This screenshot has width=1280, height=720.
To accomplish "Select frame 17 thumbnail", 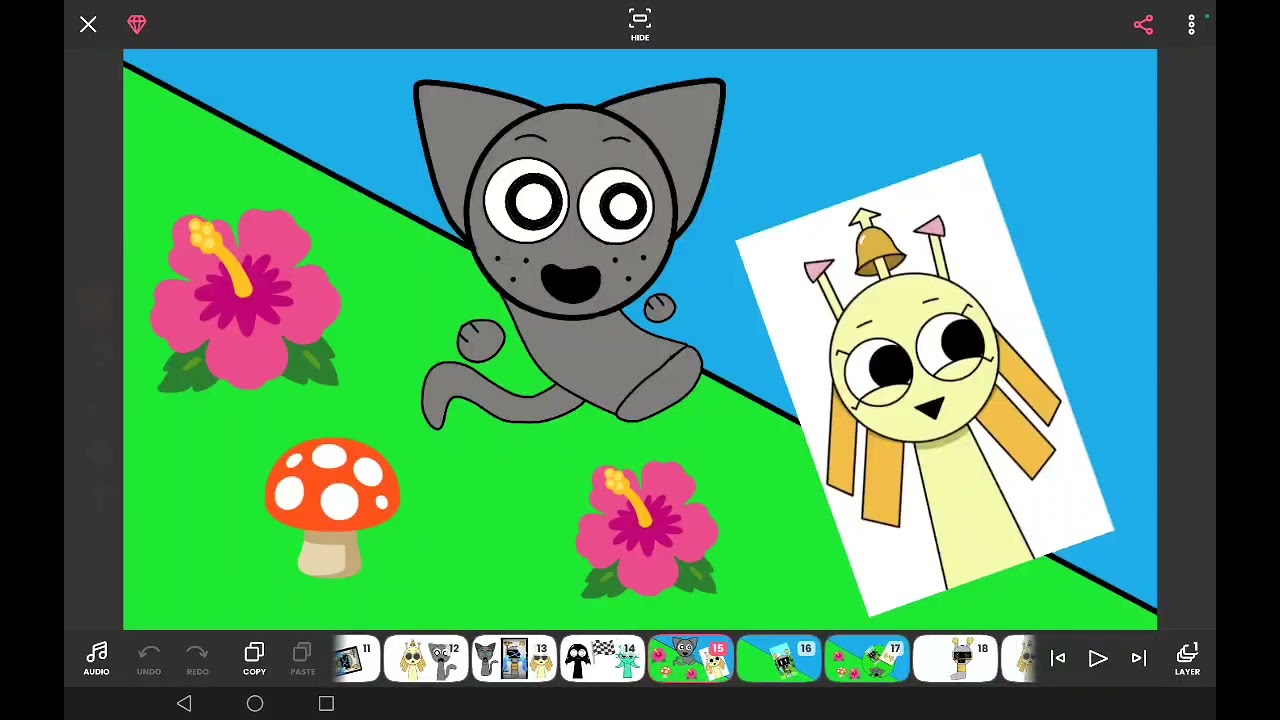I will 866,659.
